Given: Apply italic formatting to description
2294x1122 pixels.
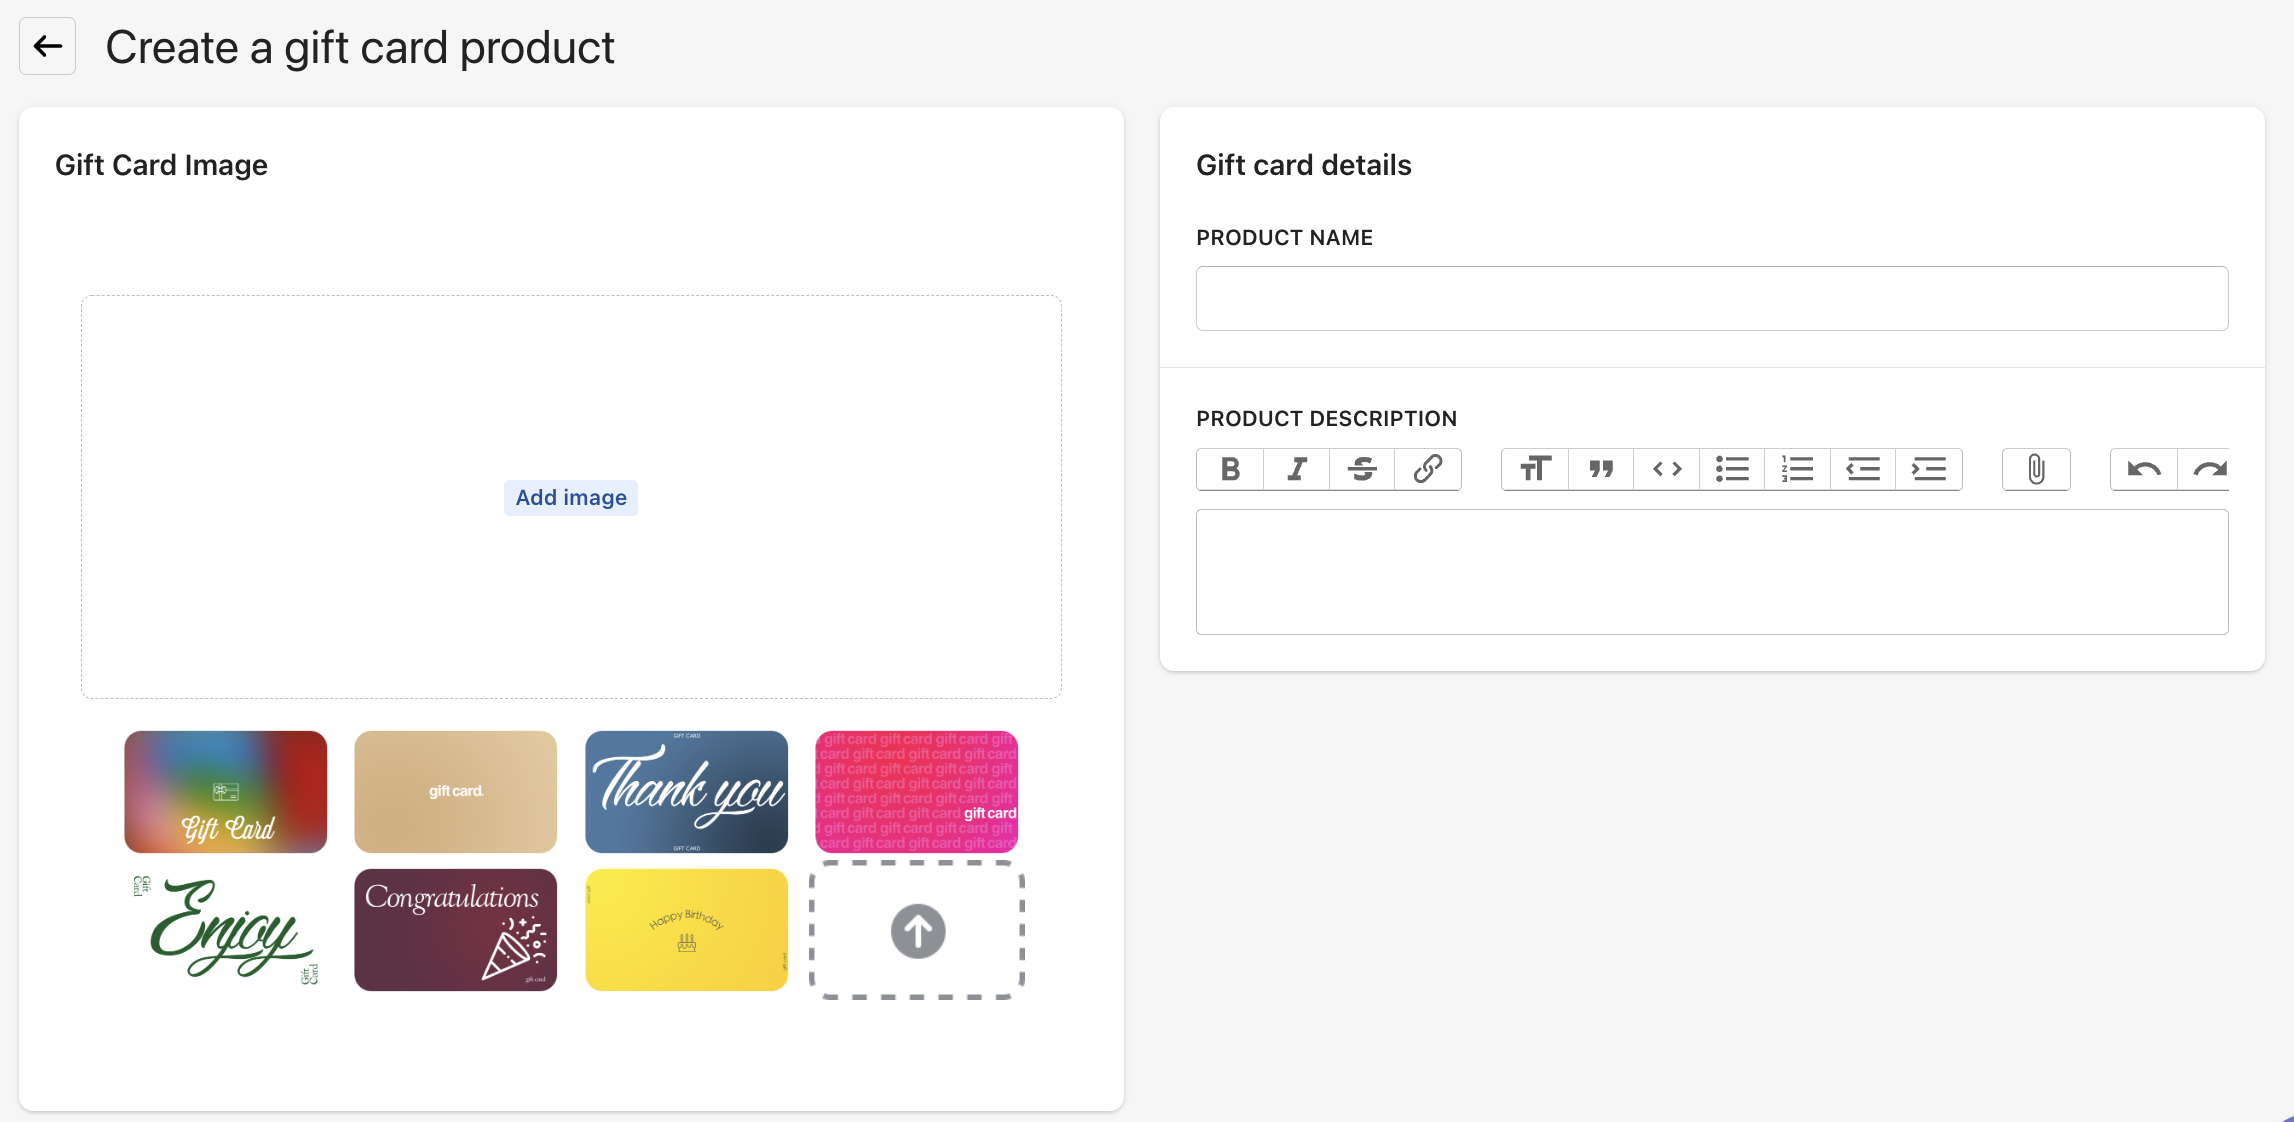Looking at the screenshot, I should pyautogui.click(x=1296, y=469).
